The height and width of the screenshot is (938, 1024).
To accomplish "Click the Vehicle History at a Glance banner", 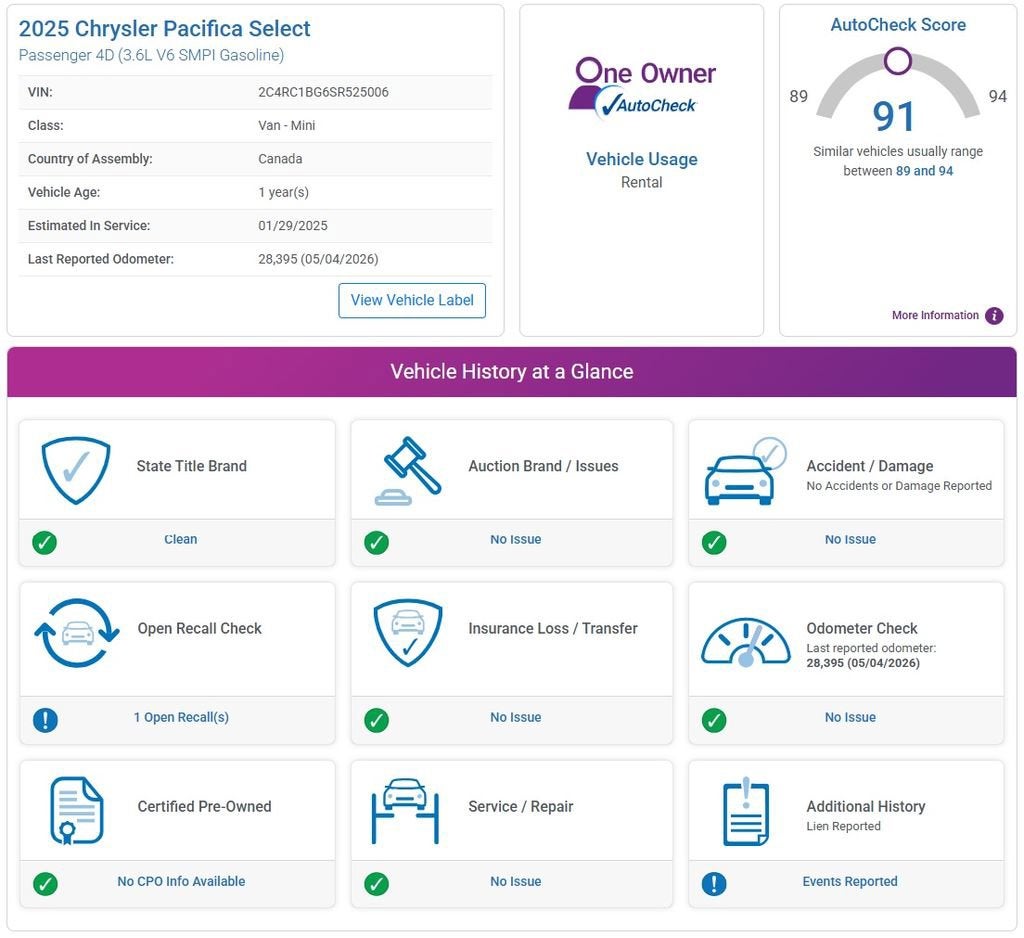I will tap(511, 372).
